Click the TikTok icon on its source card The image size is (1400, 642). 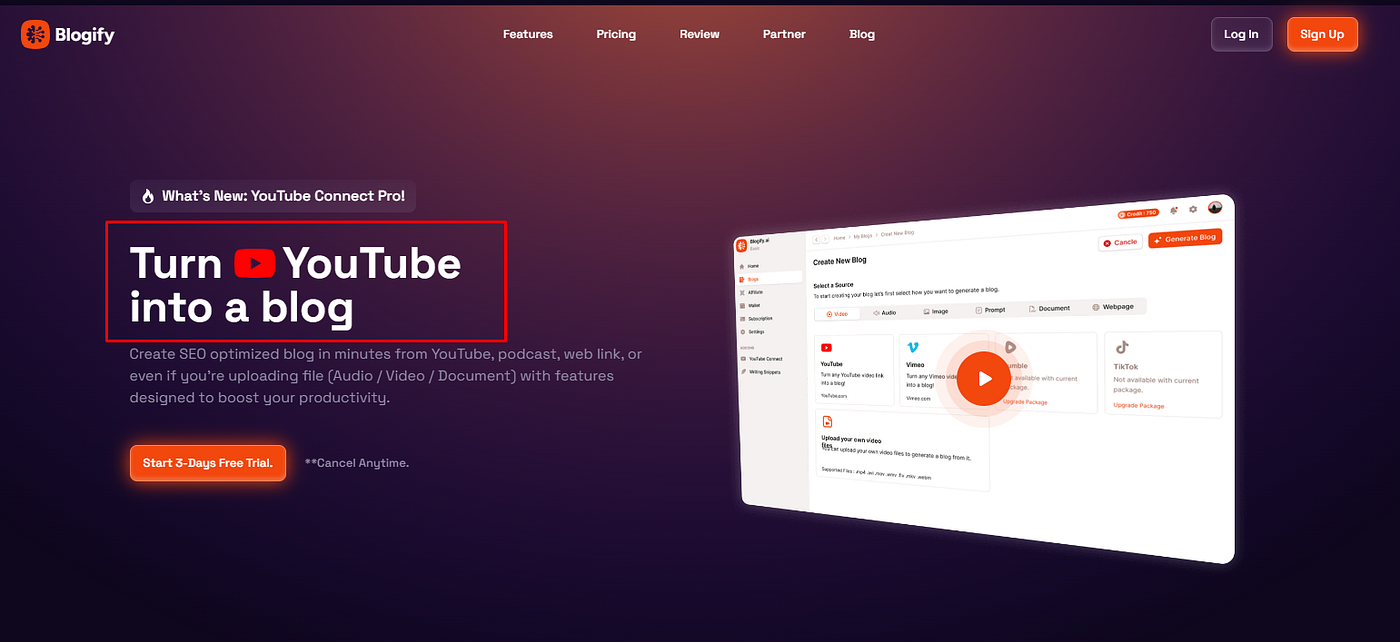pos(1122,349)
